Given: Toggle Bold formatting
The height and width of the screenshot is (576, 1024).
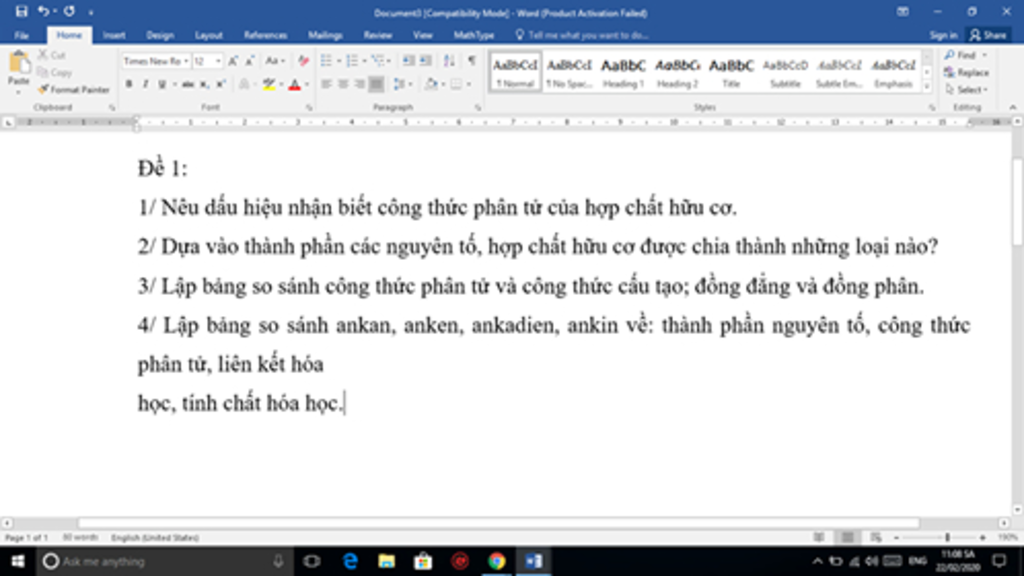Looking at the screenshot, I should 129,84.
